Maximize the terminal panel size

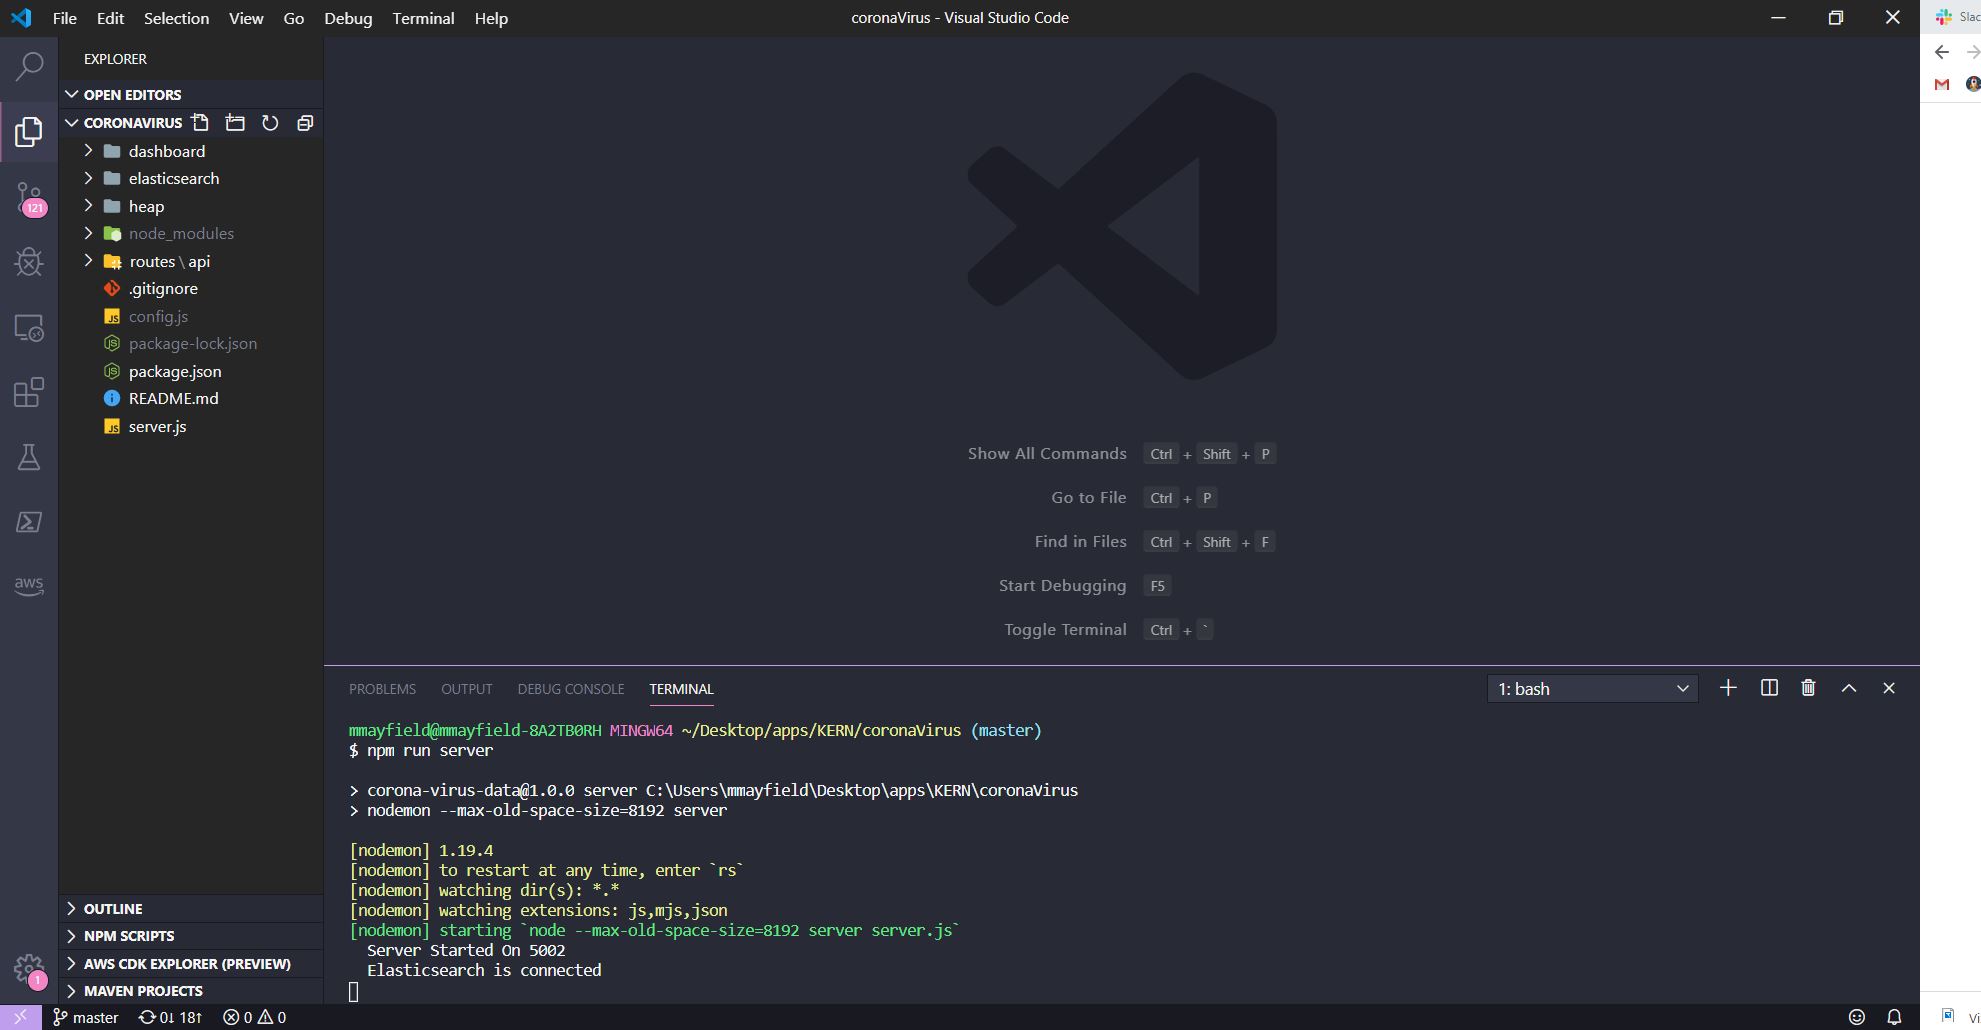pyautogui.click(x=1849, y=688)
